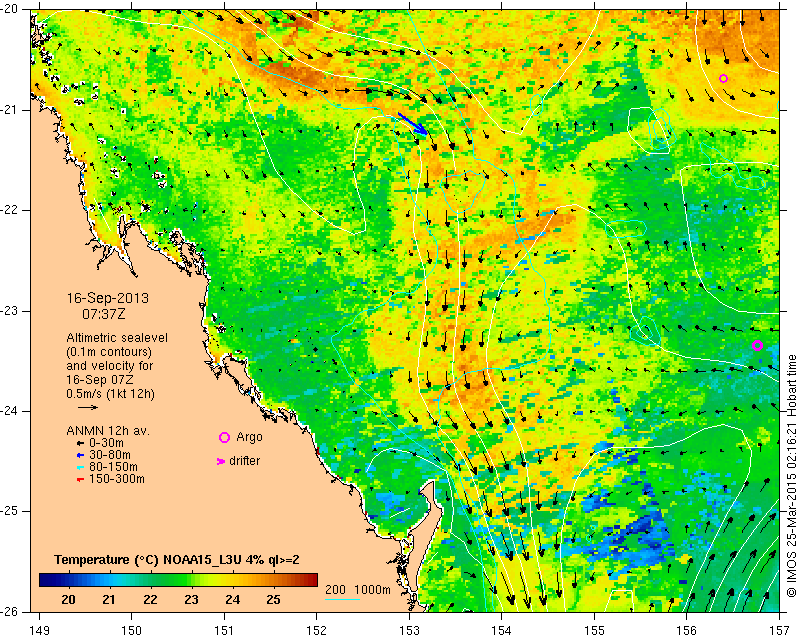Click the blue 30-80m legend arrow

[80, 455]
